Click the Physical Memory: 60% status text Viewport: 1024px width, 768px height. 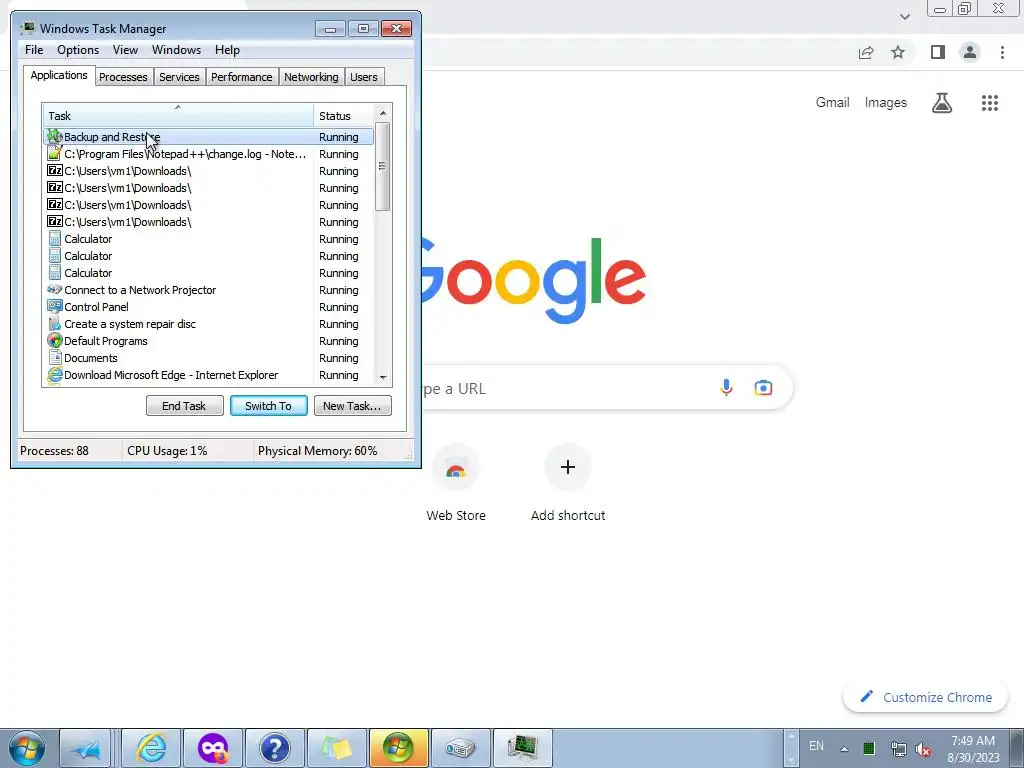317,451
